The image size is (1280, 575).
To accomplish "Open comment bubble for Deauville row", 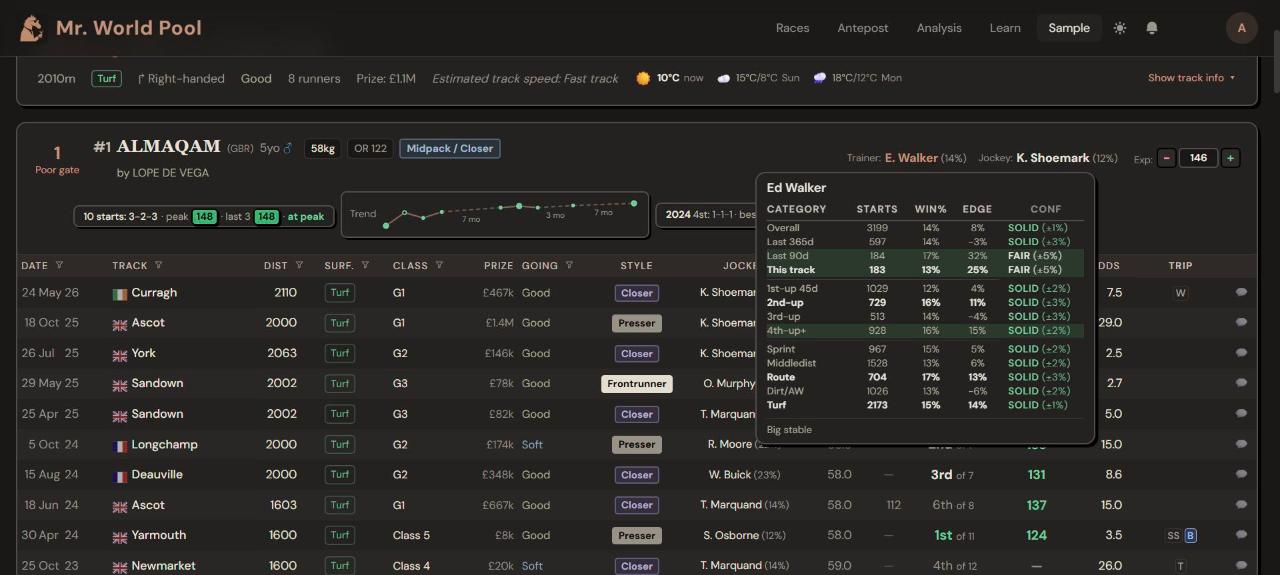I will point(1241,475).
